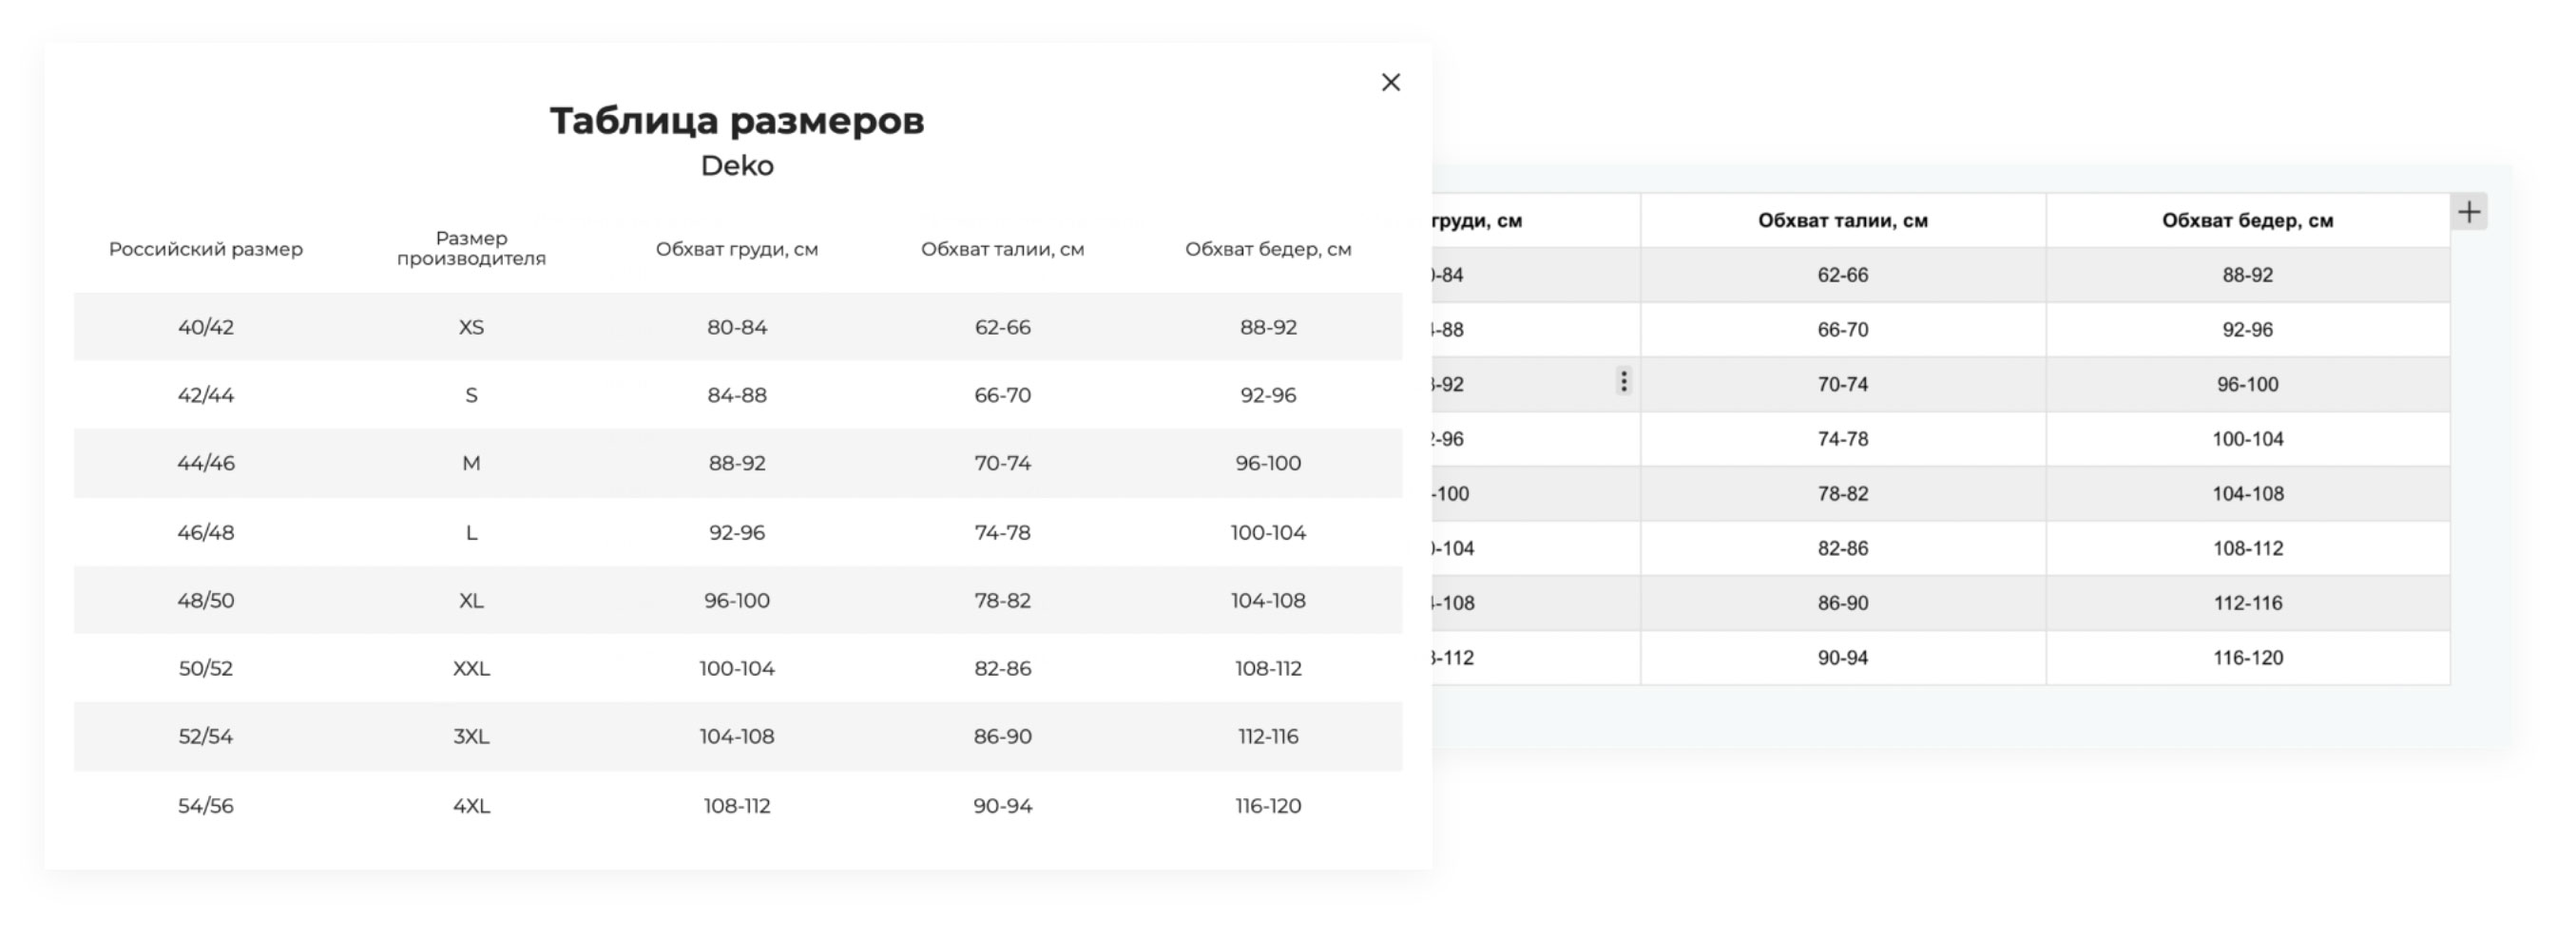Viewport: 2576px width, 937px height.
Task: Click the 3XL manufacturer size cell
Action: [471, 737]
